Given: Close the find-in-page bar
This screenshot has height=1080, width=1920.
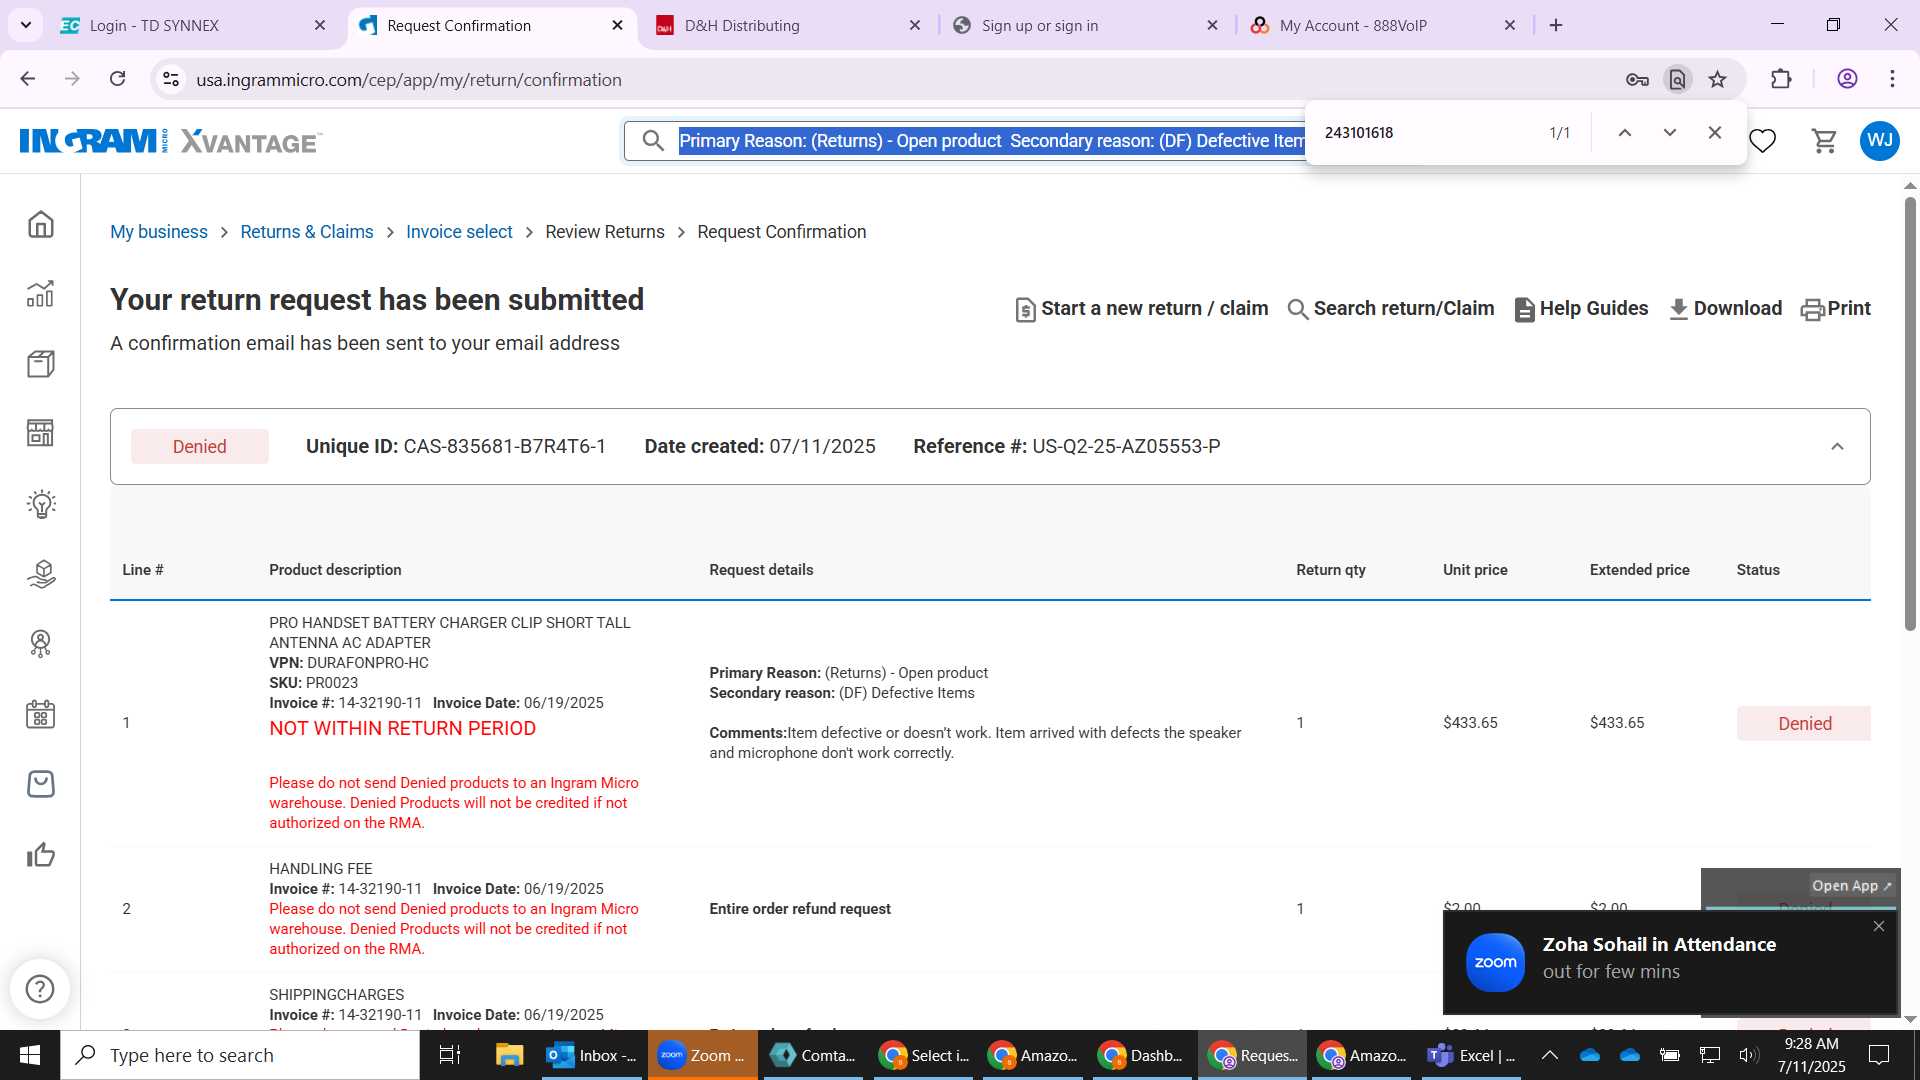Looking at the screenshot, I should pyautogui.click(x=1715, y=133).
